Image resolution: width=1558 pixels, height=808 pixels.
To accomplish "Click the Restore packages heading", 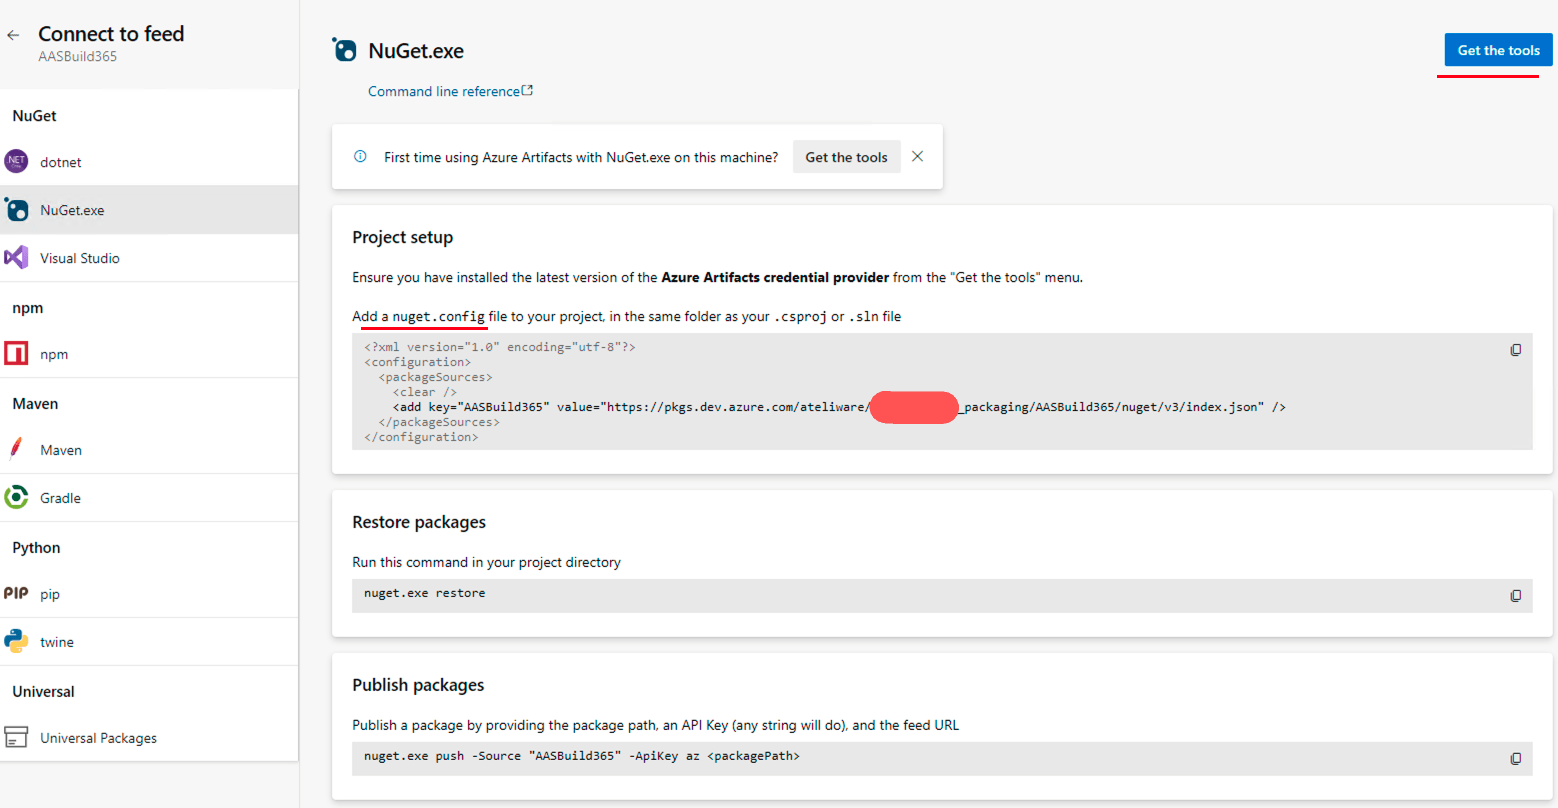I will 419,522.
